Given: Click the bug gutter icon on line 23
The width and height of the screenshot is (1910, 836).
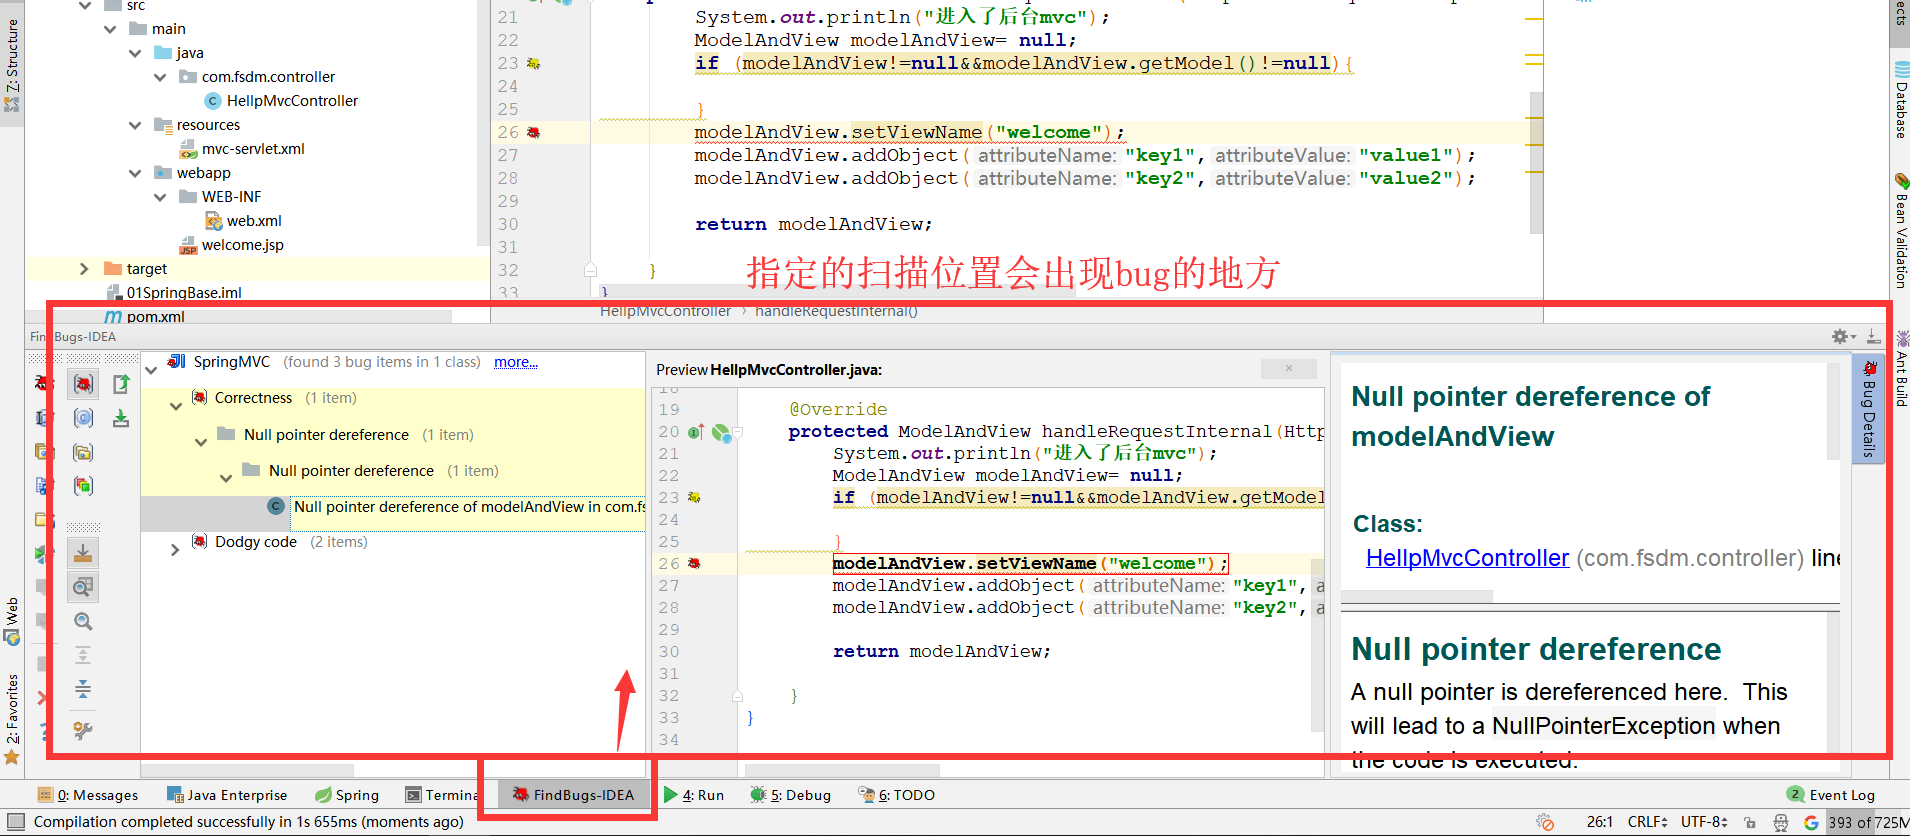Looking at the screenshot, I should pos(534,63).
